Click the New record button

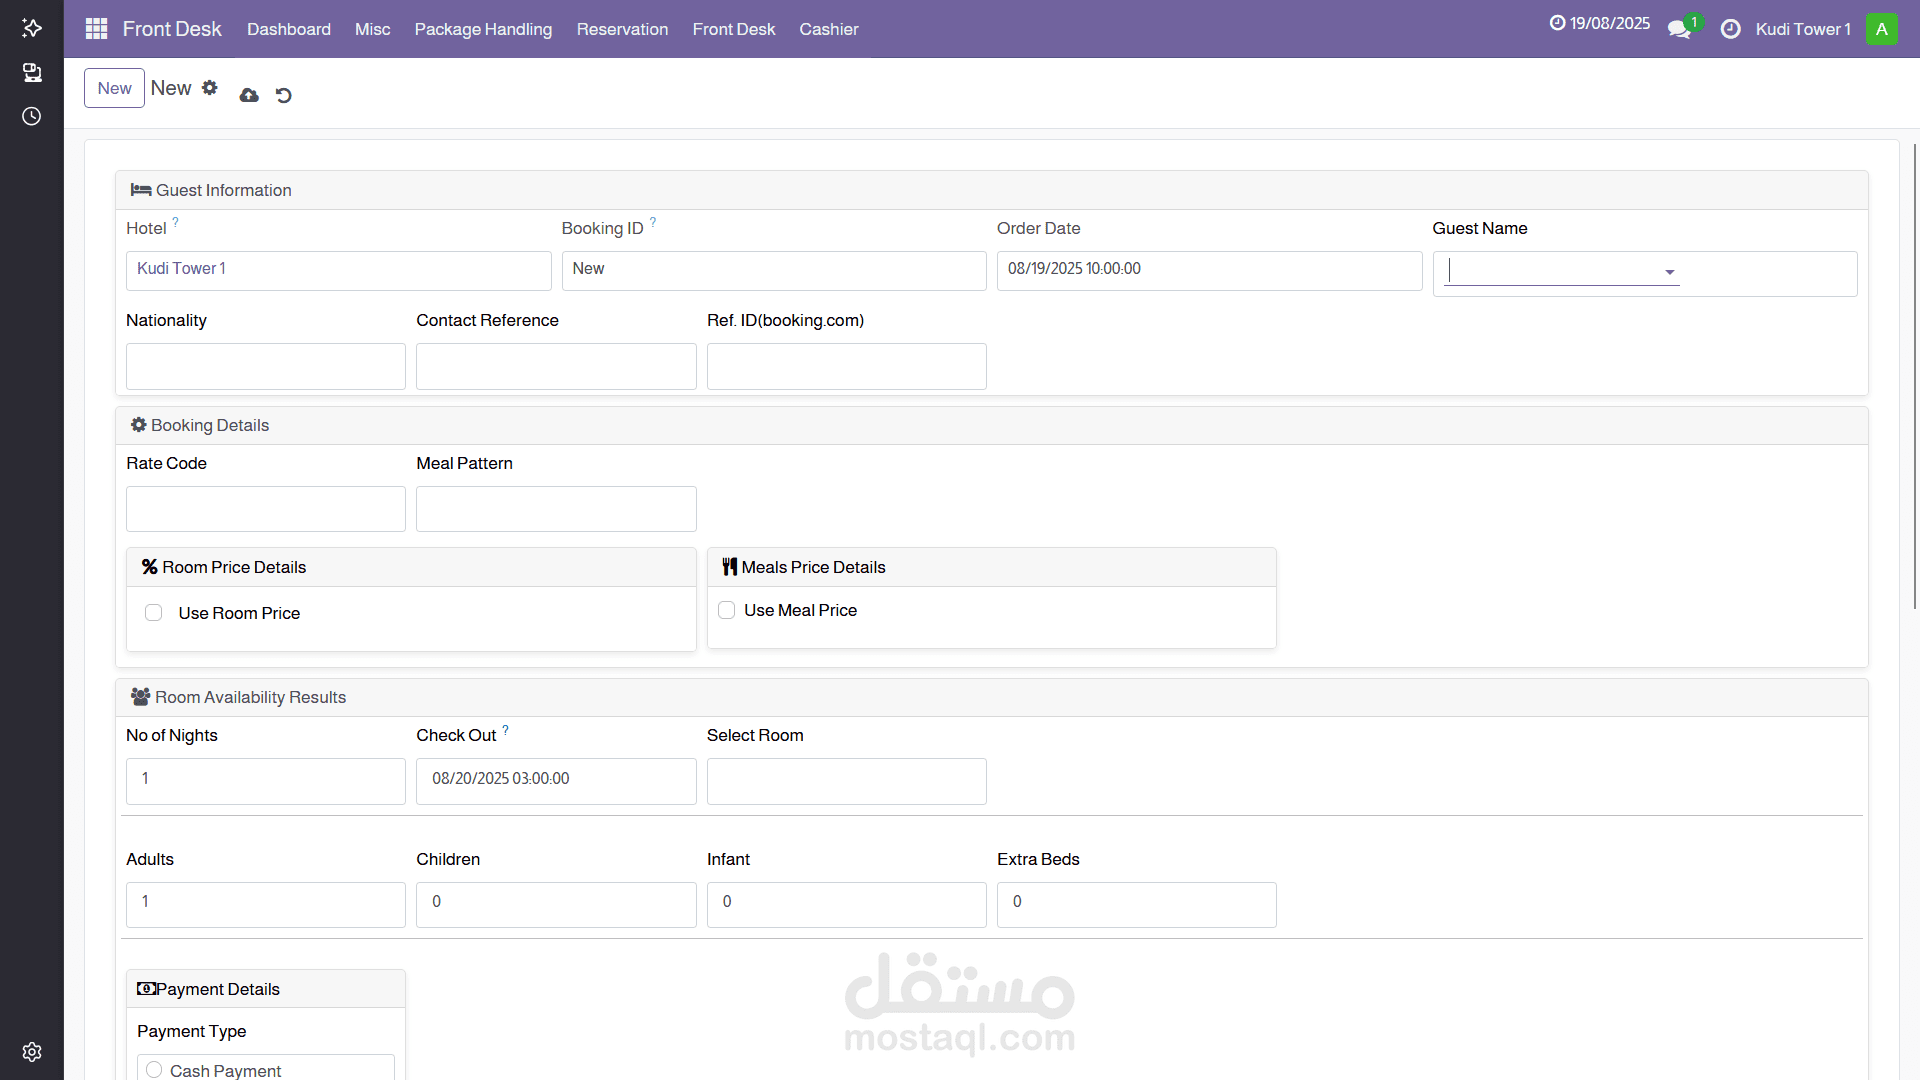point(114,88)
